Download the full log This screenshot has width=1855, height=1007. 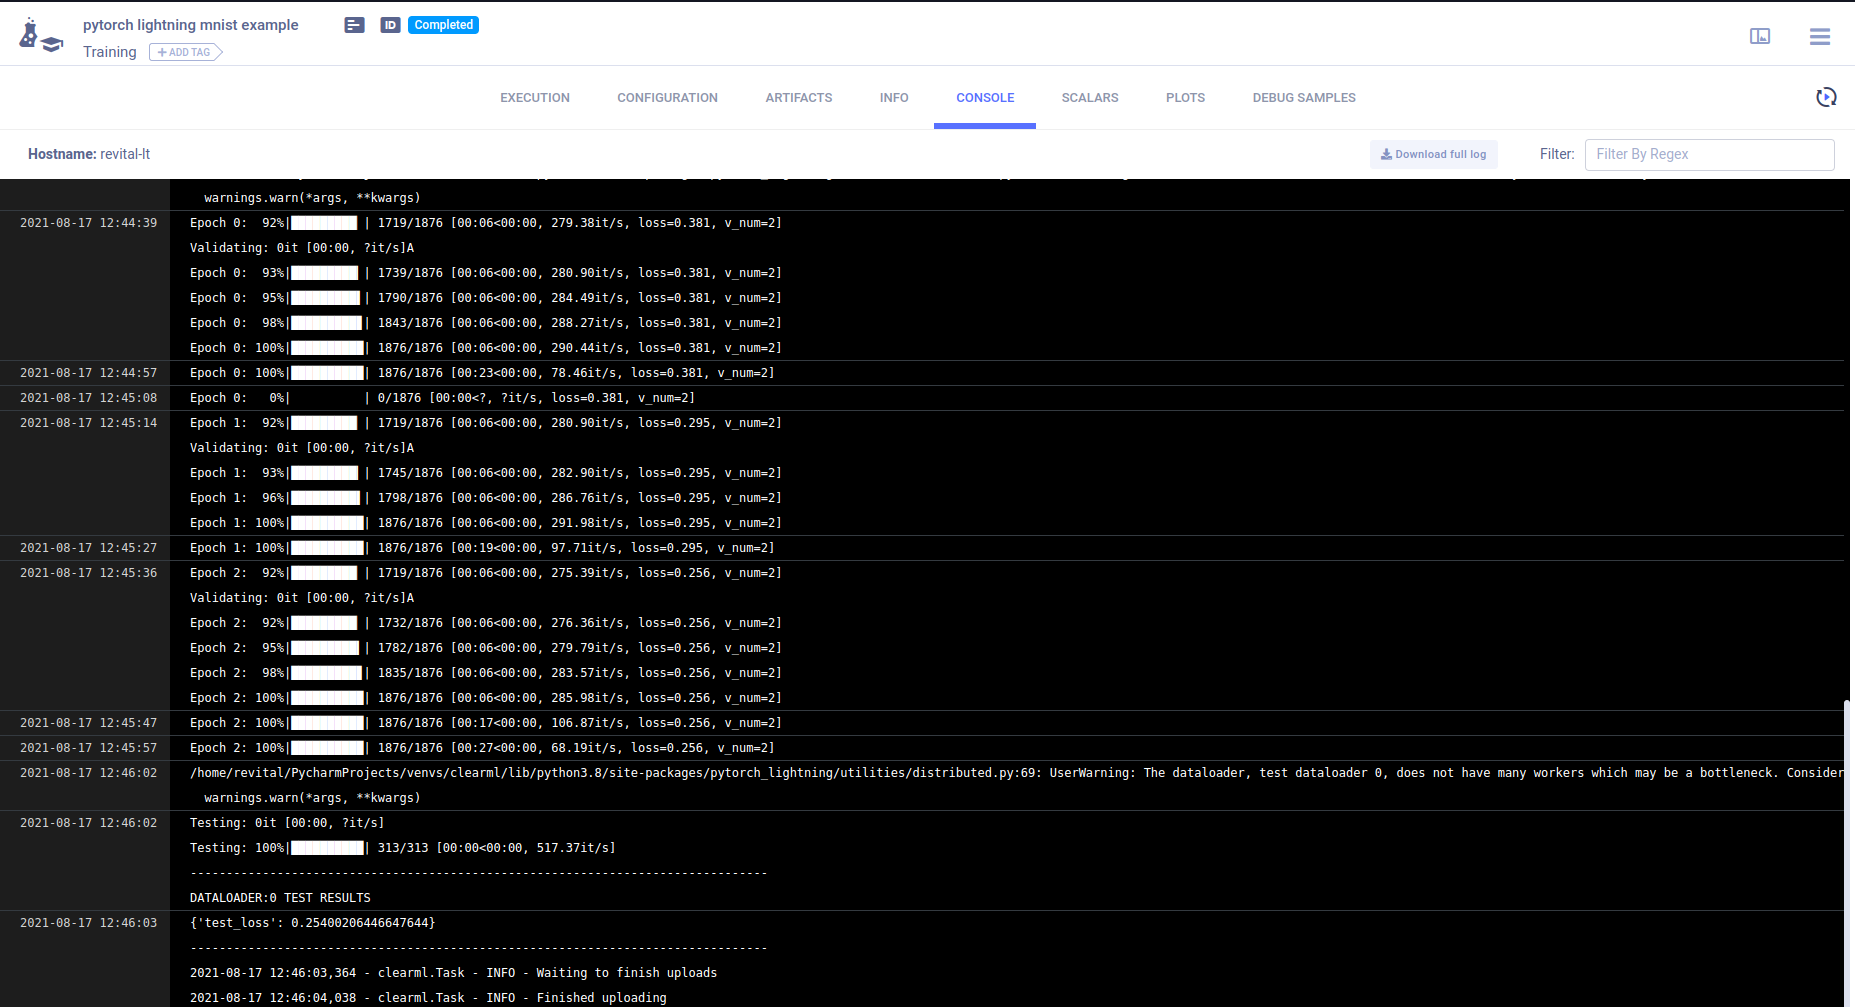1433,154
